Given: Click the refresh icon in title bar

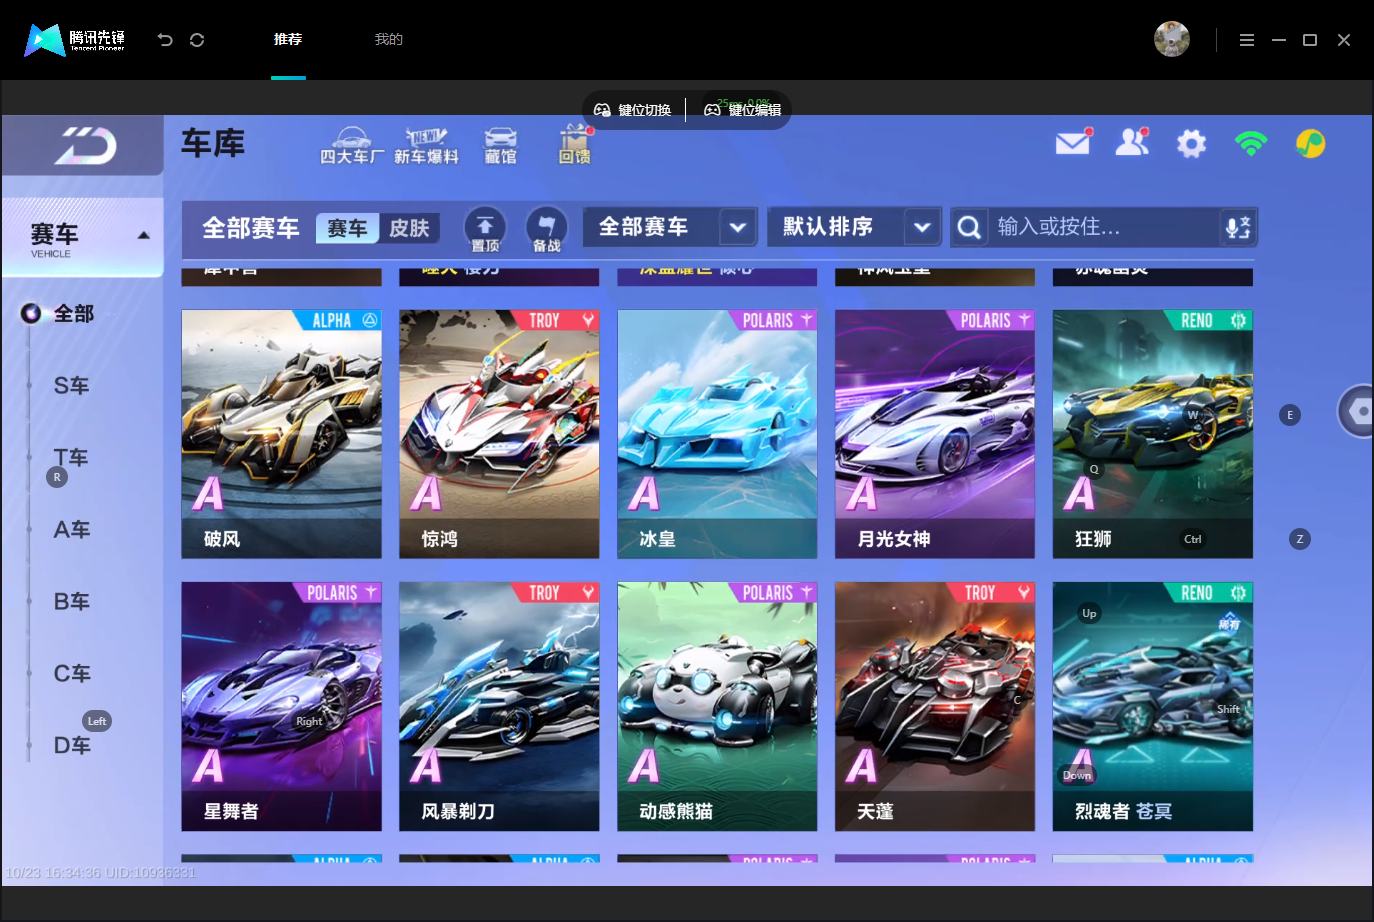Looking at the screenshot, I should pos(197,40).
